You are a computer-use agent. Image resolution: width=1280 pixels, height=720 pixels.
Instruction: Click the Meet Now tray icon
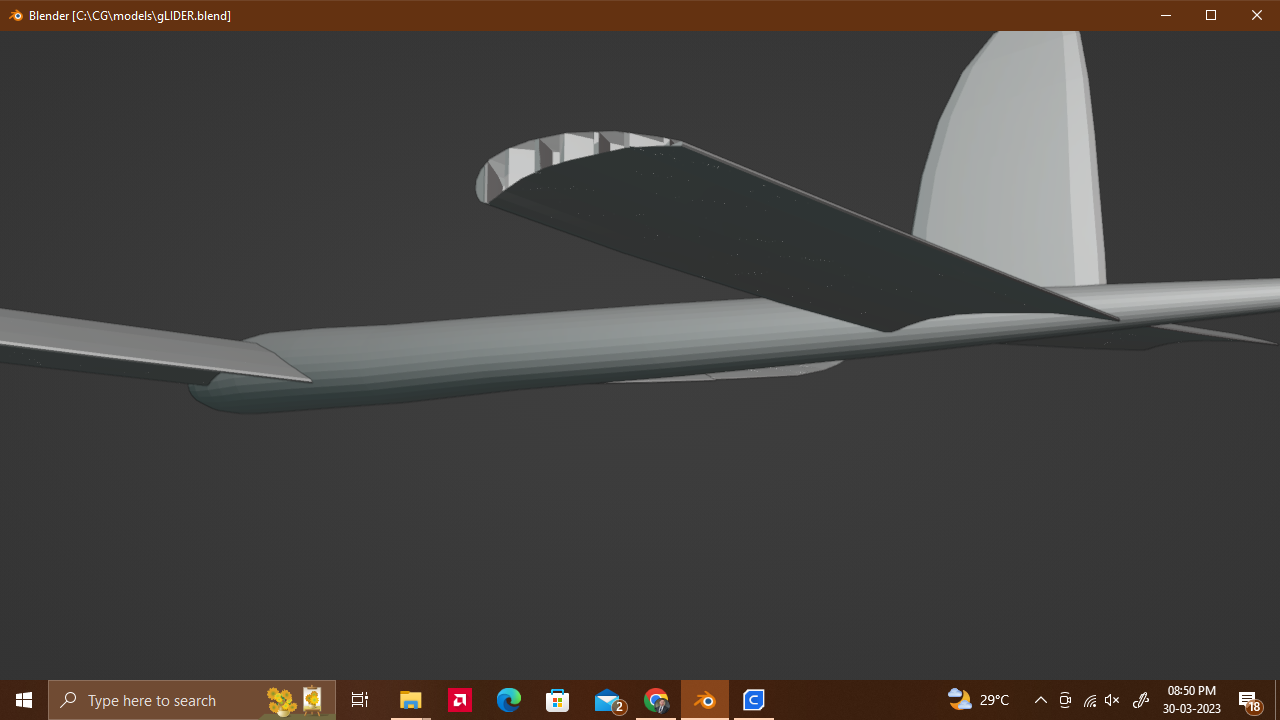point(1065,700)
